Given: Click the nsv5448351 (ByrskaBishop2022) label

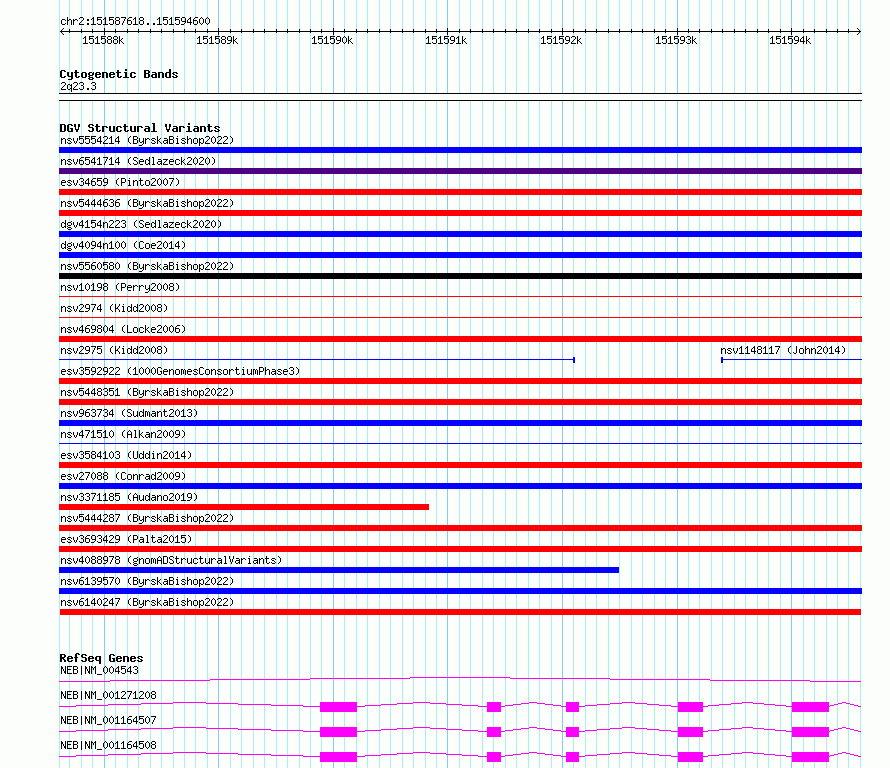Looking at the screenshot, I should (x=147, y=392).
